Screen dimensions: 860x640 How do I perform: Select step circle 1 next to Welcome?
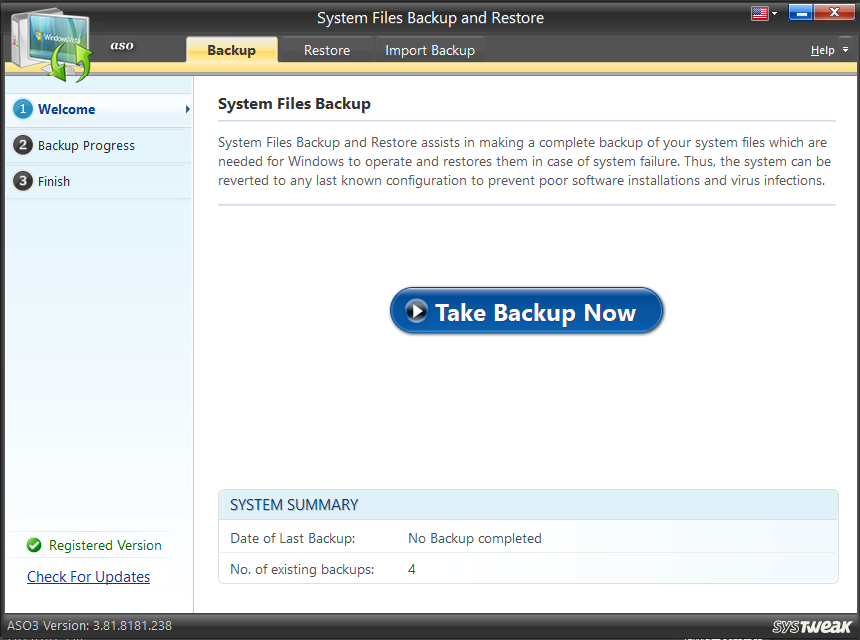[22, 109]
